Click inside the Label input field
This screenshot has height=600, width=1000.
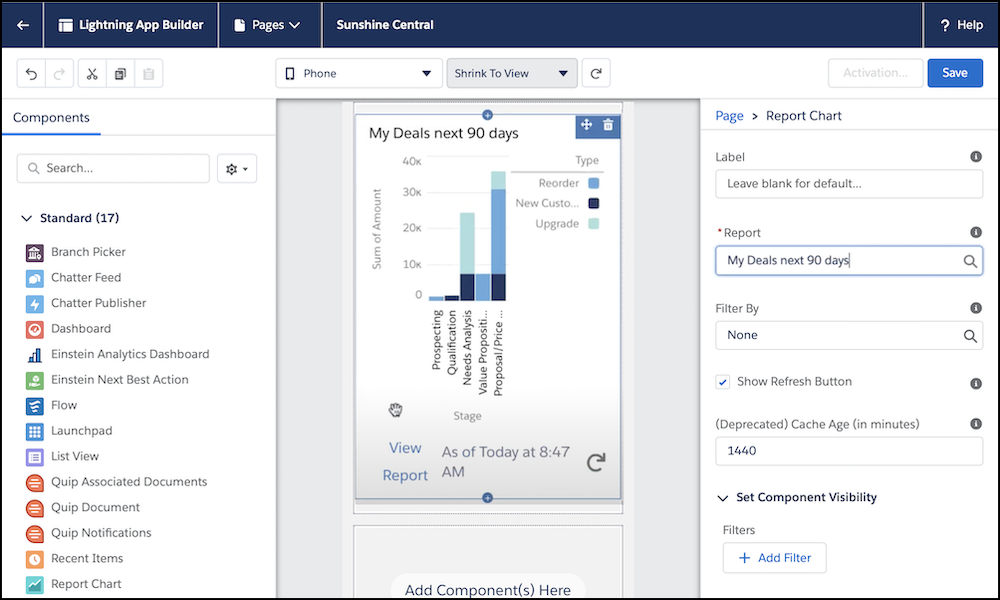coord(848,184)
